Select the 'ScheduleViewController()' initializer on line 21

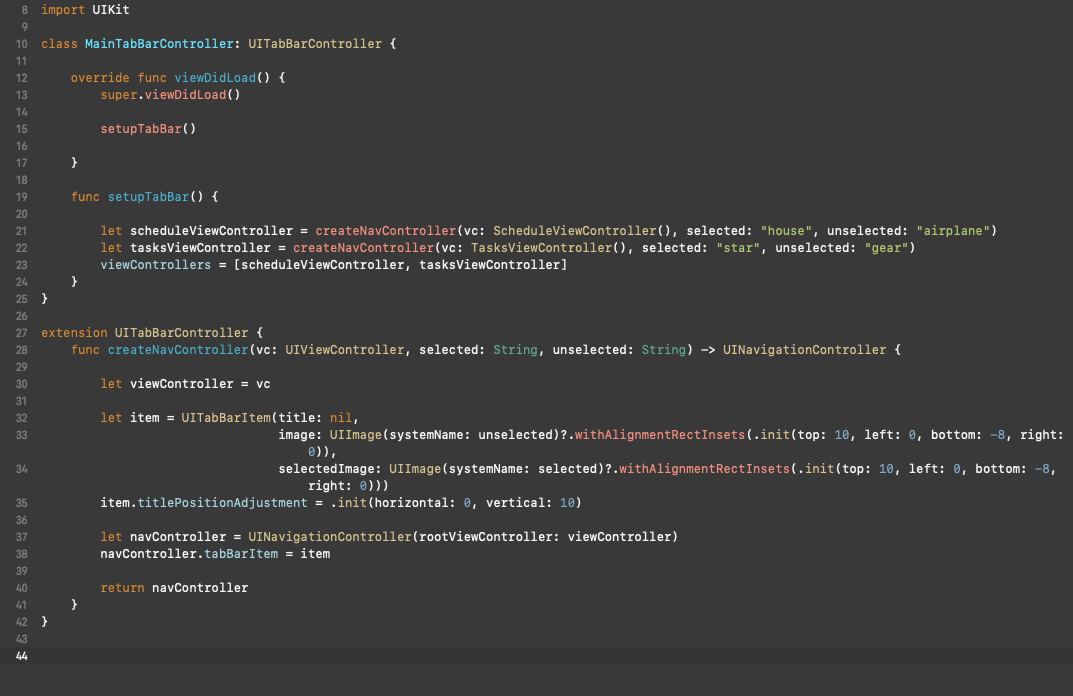[x=582, y=231]
